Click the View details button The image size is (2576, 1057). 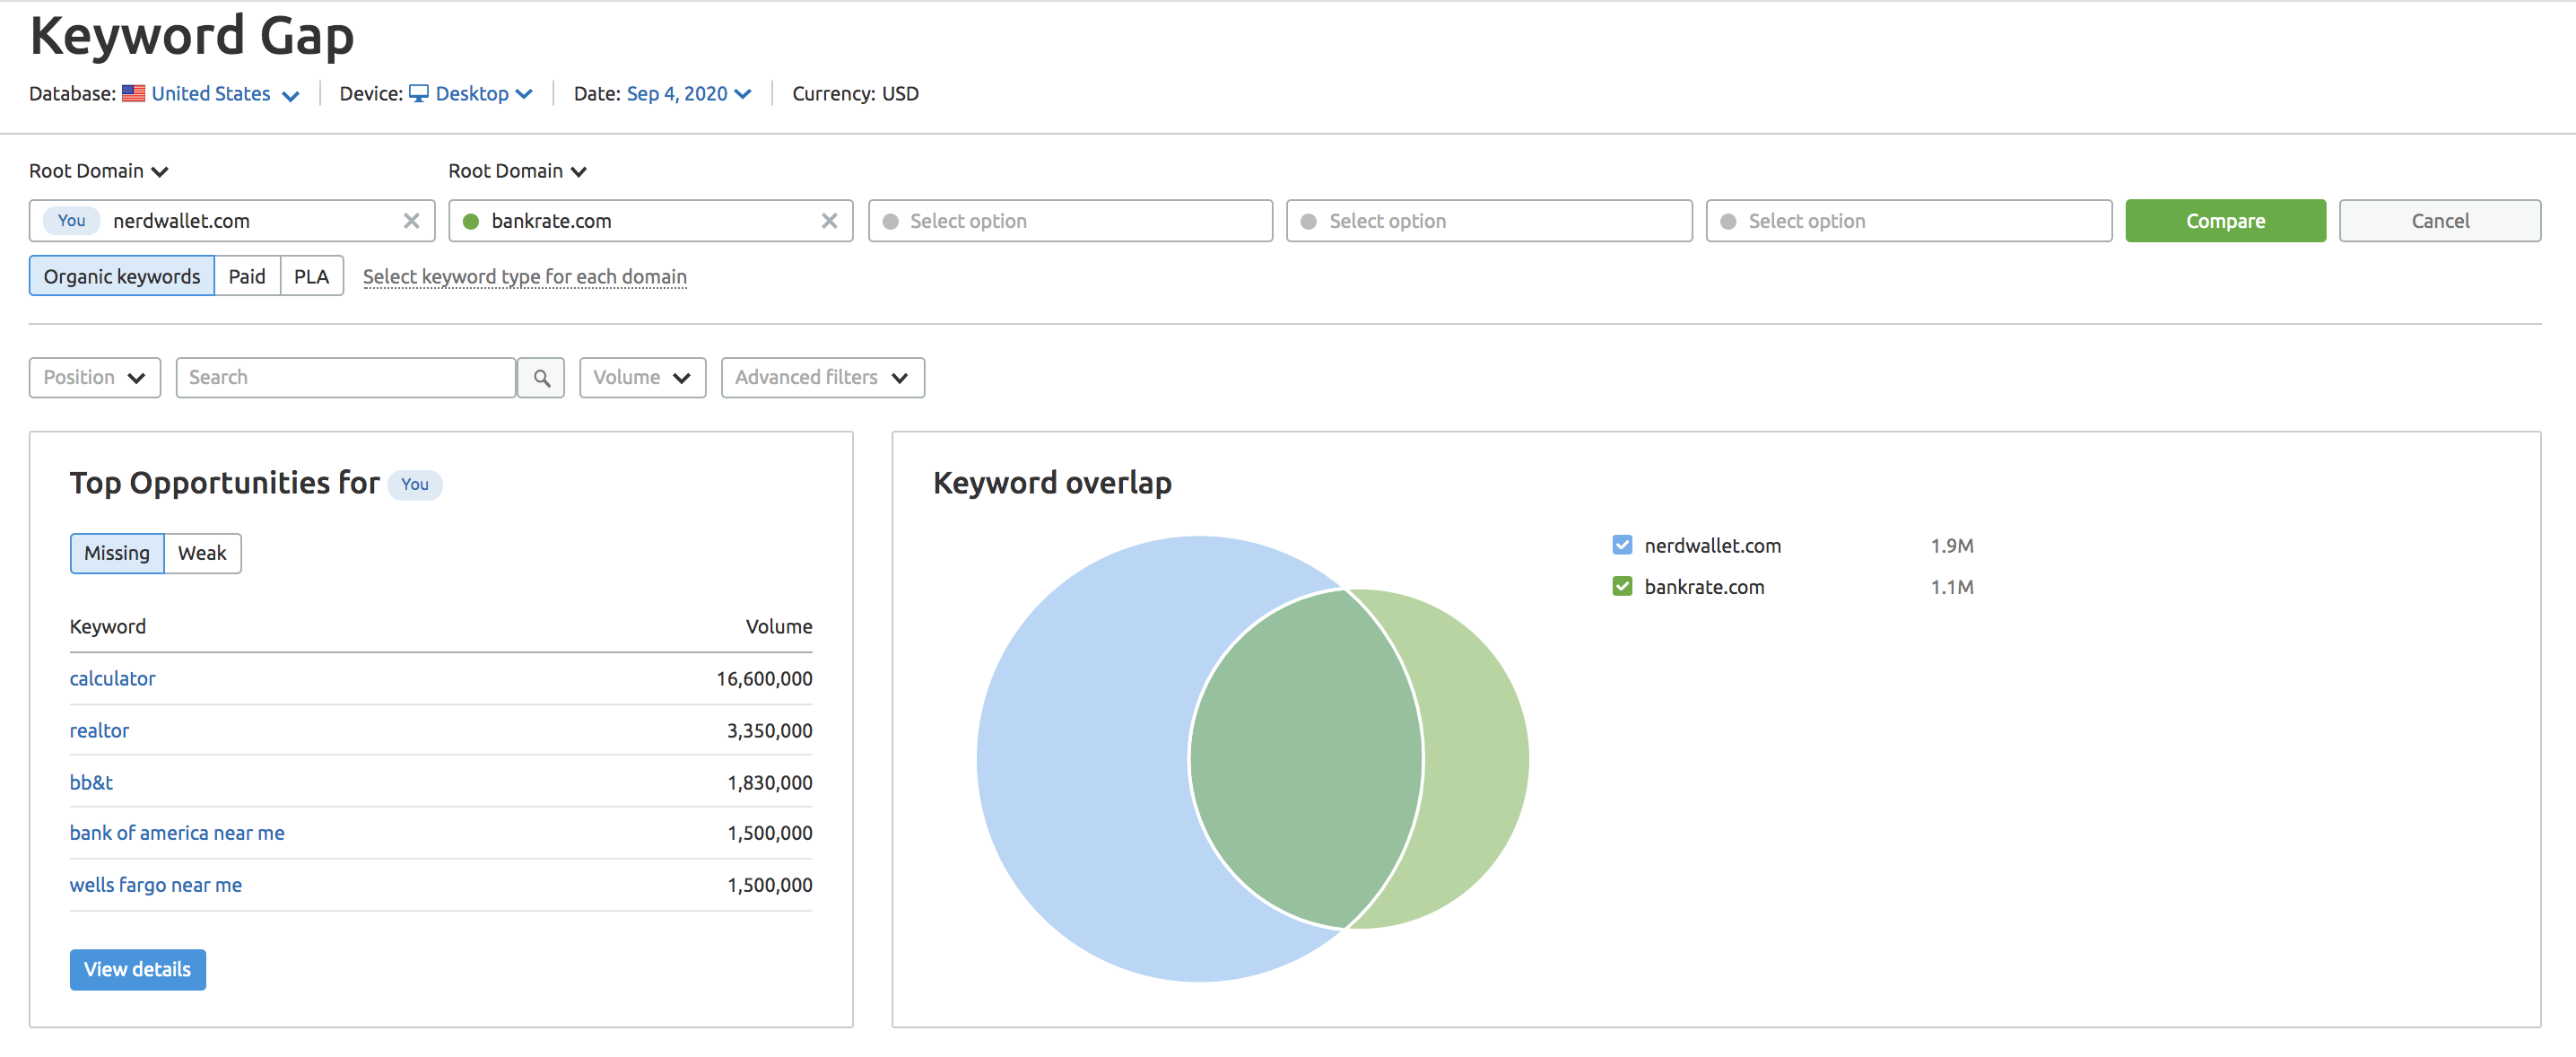[138, 969]
